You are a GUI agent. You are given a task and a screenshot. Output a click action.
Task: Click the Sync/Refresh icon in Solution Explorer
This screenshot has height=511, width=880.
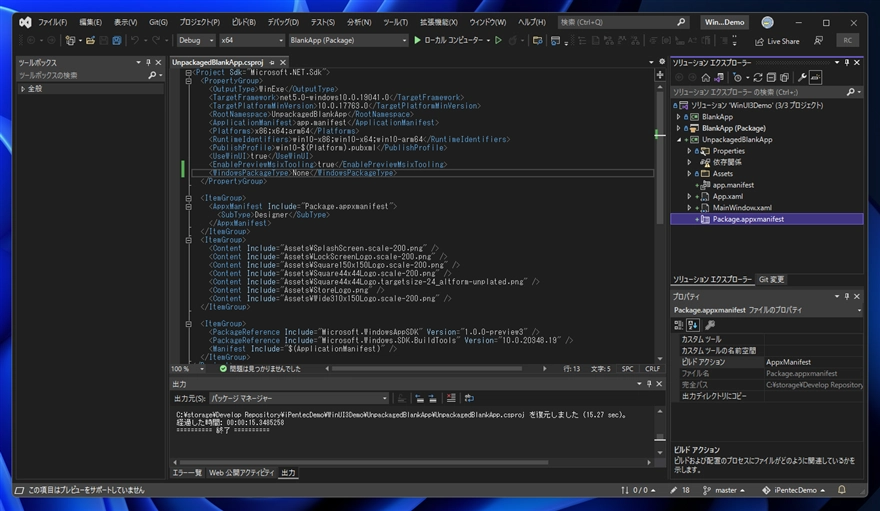click(758, 77)
